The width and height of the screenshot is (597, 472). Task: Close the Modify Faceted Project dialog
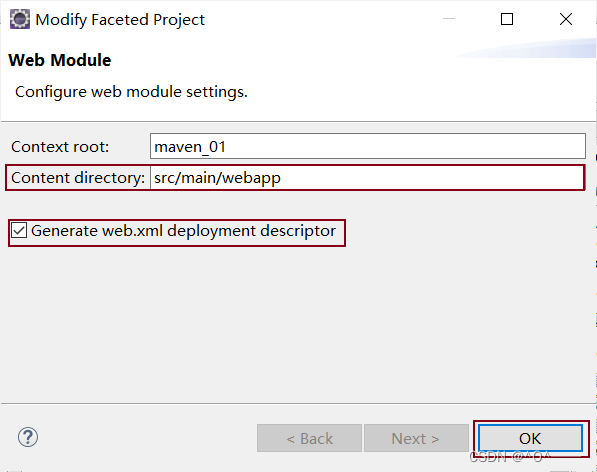pos(566,19)
